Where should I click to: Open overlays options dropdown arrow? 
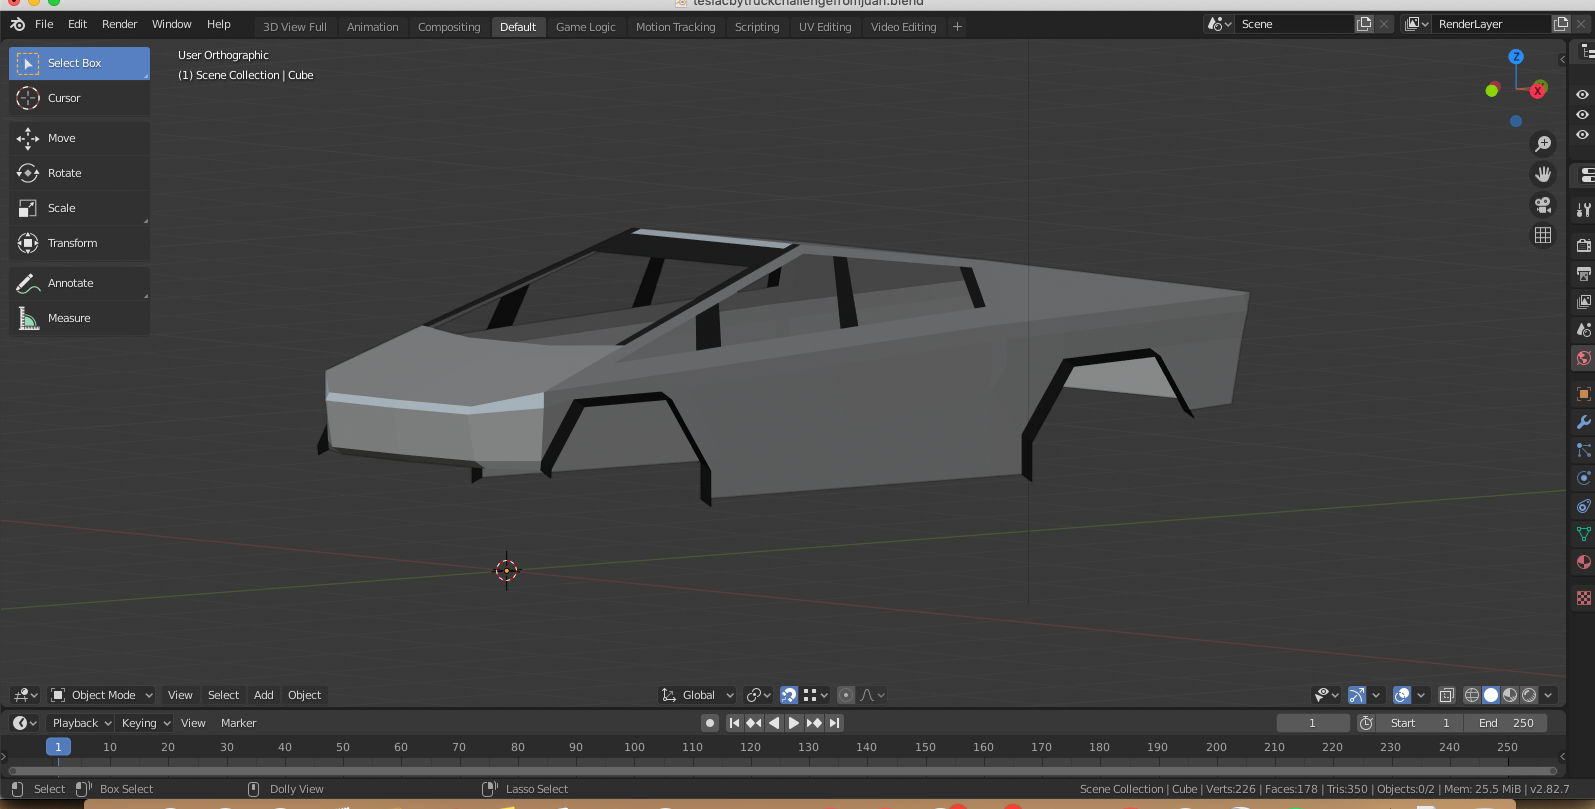[1421, 695]
